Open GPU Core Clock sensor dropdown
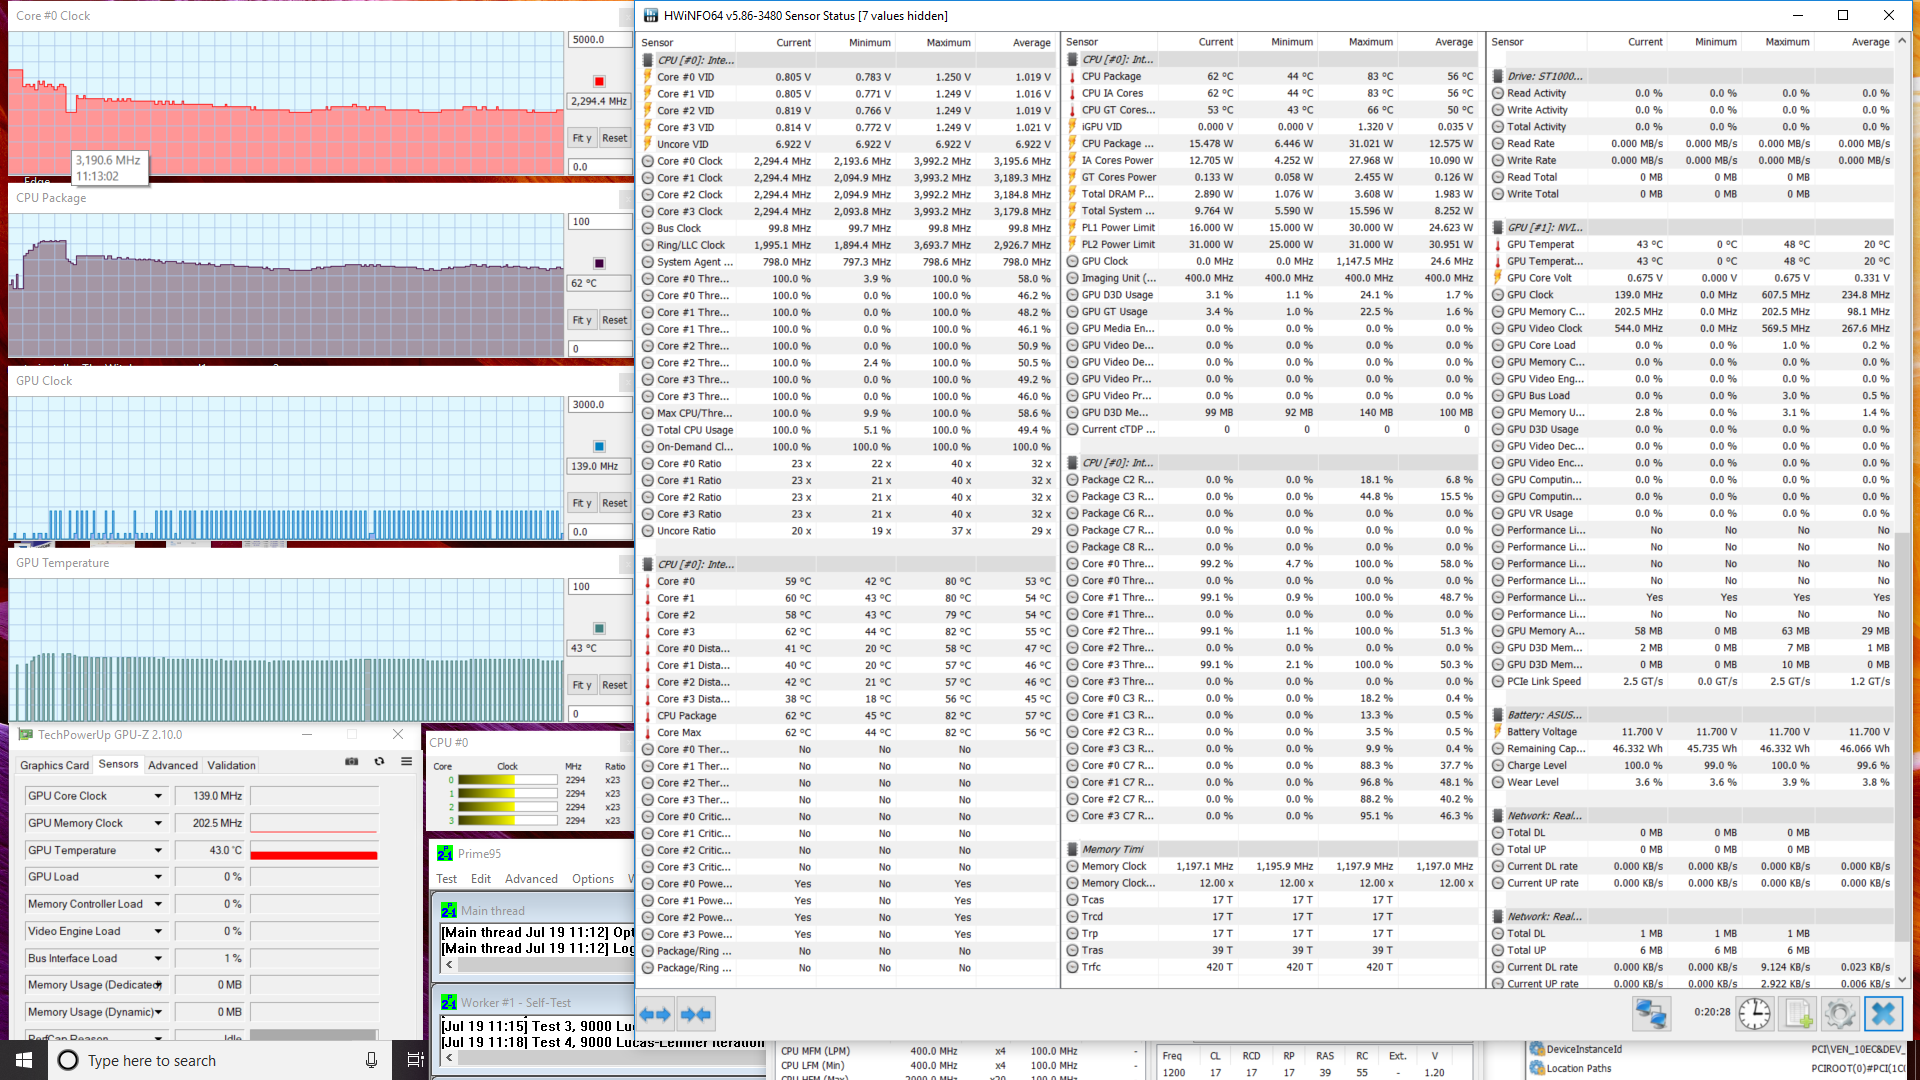The image size is (1920, 1080). [x=158, y=796]
